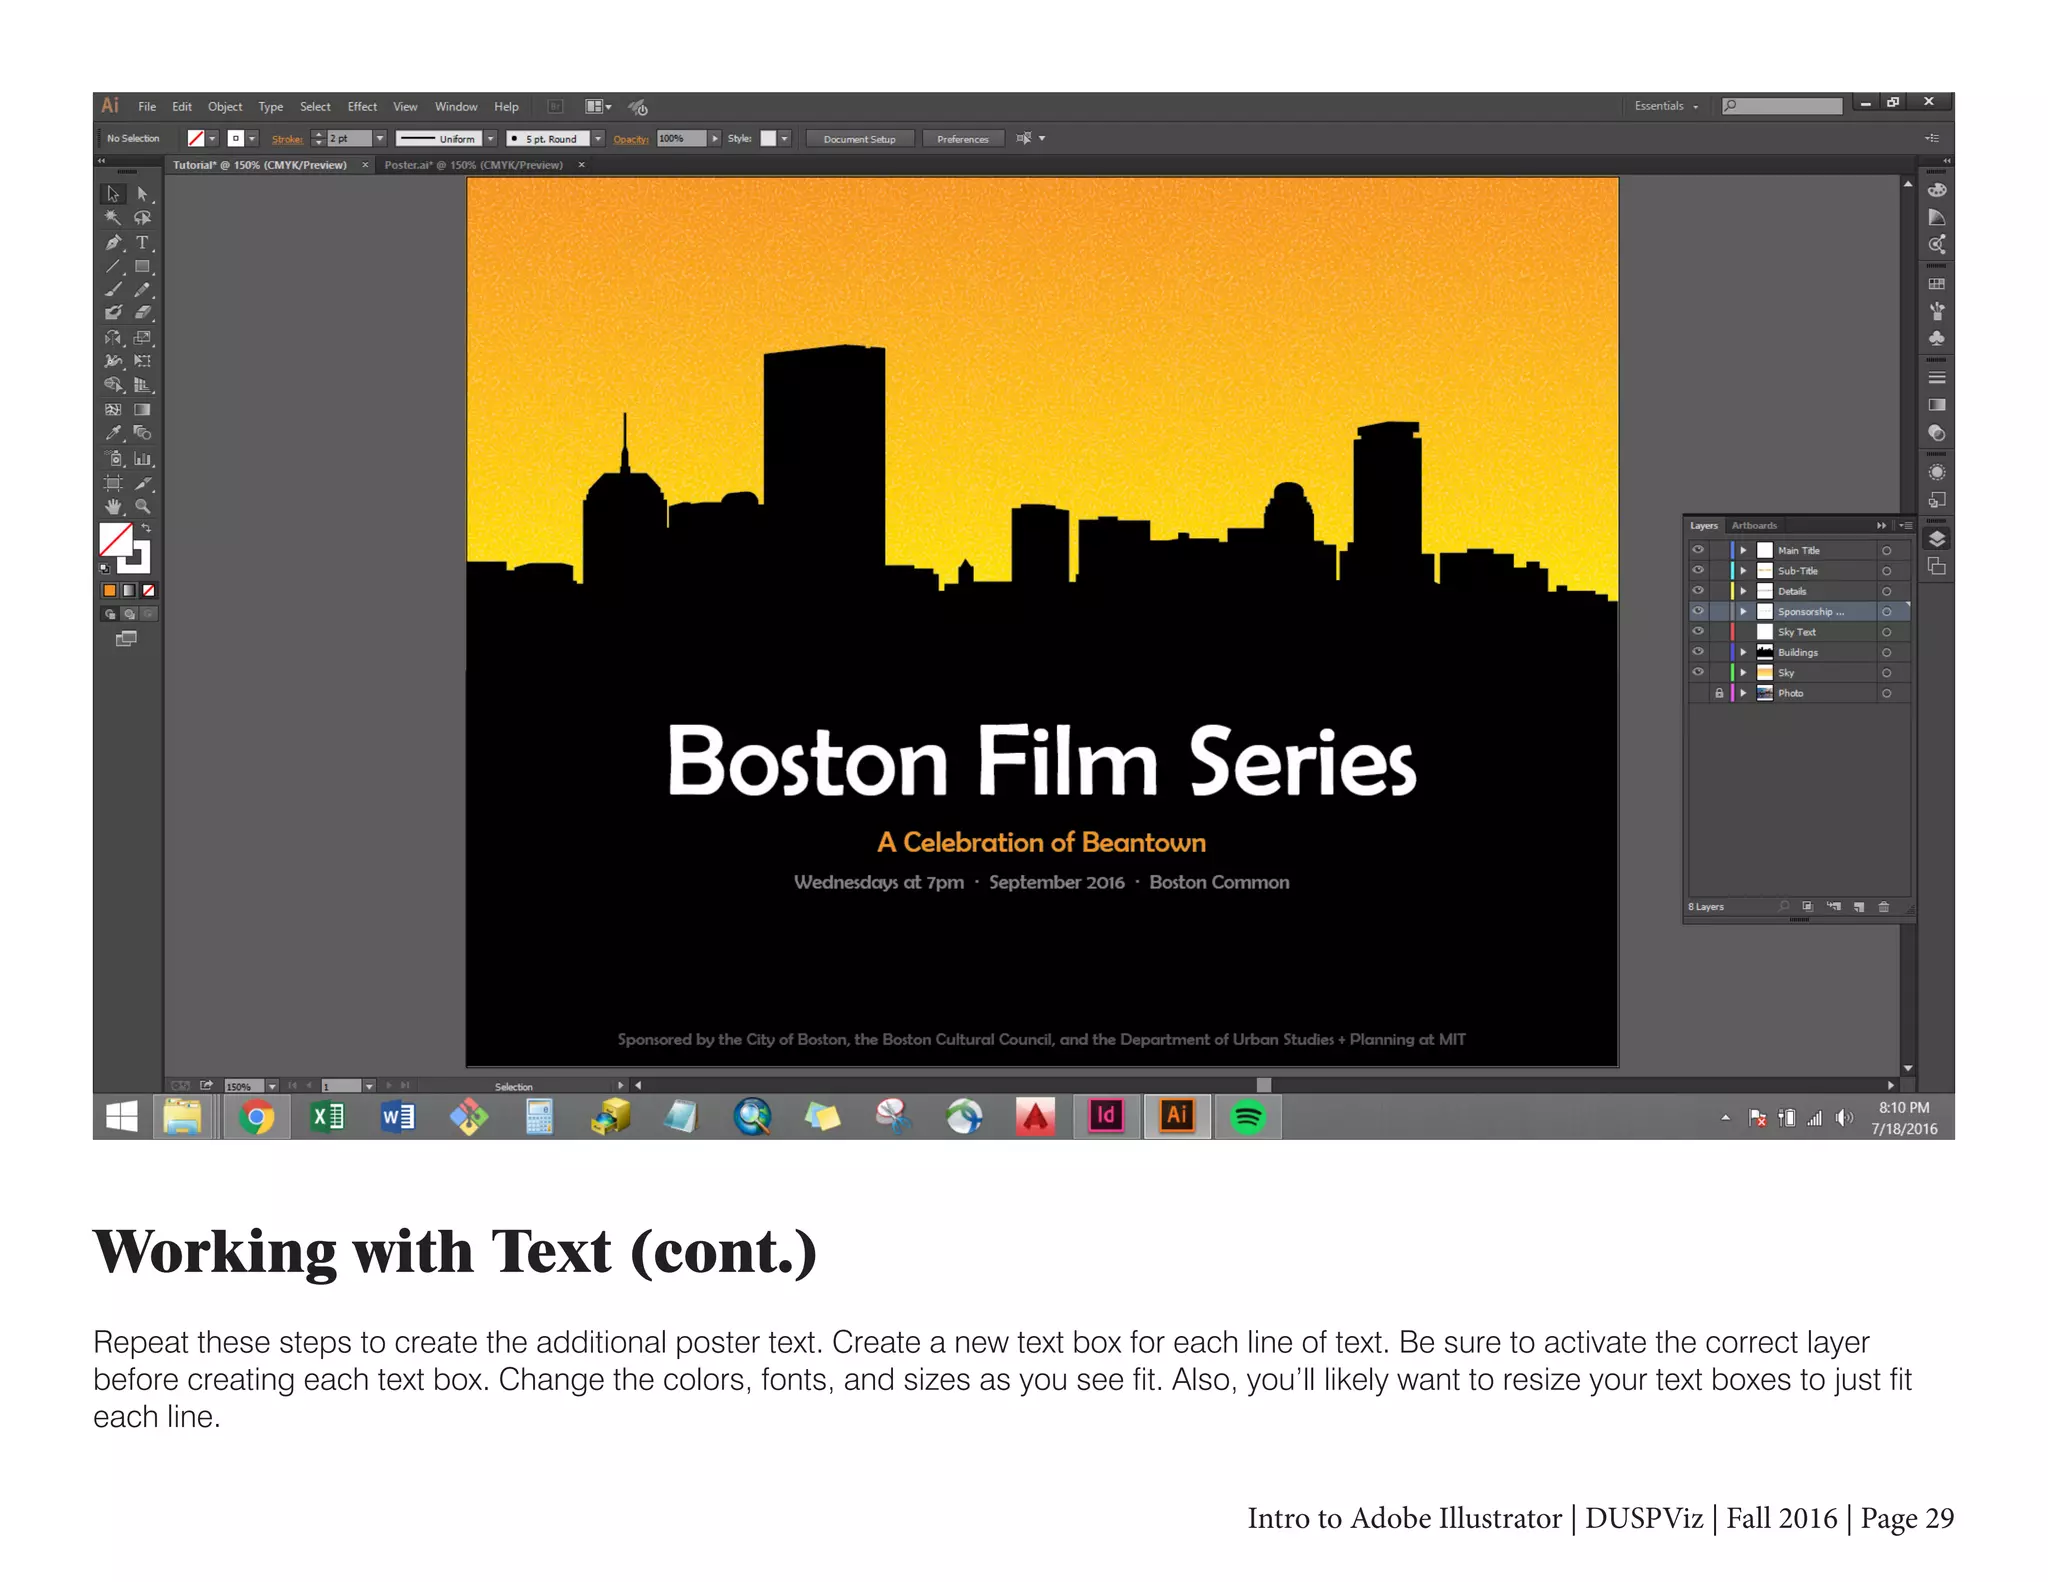Image resolution: width=2048 pixels, height=1582 pixels.
Task: Click the Stroke label link
Action: 287,139
